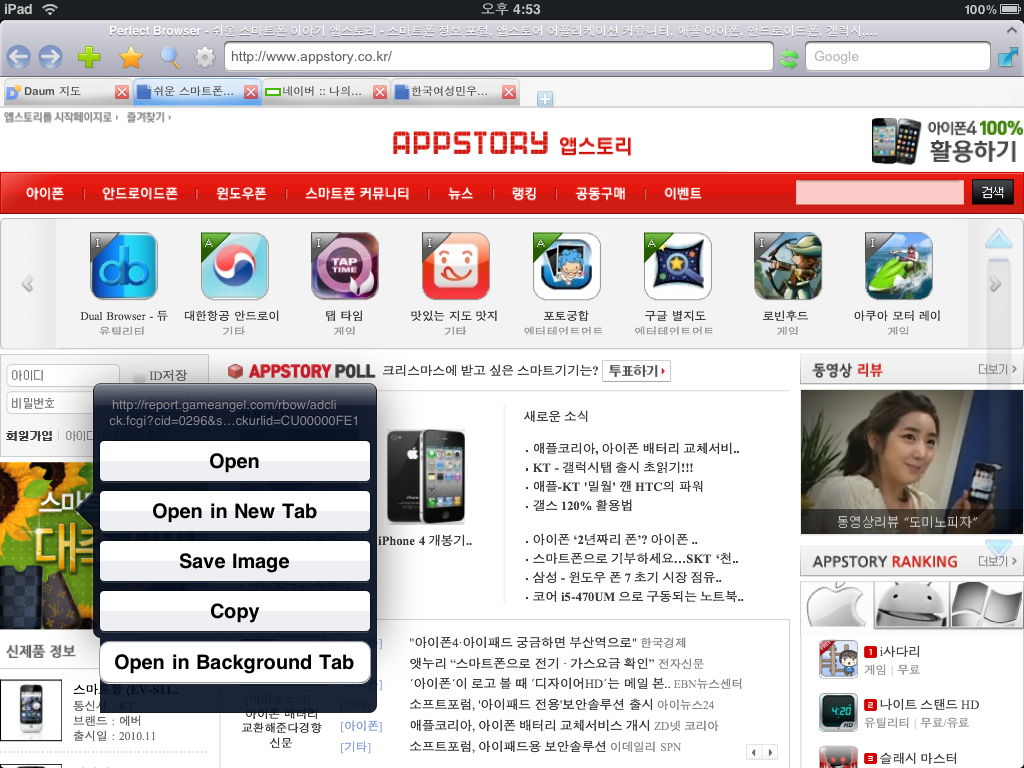This screenshot has width=1024, height=768.
Task: Open browser settings gear icon
Action: (x=205, y=57)
